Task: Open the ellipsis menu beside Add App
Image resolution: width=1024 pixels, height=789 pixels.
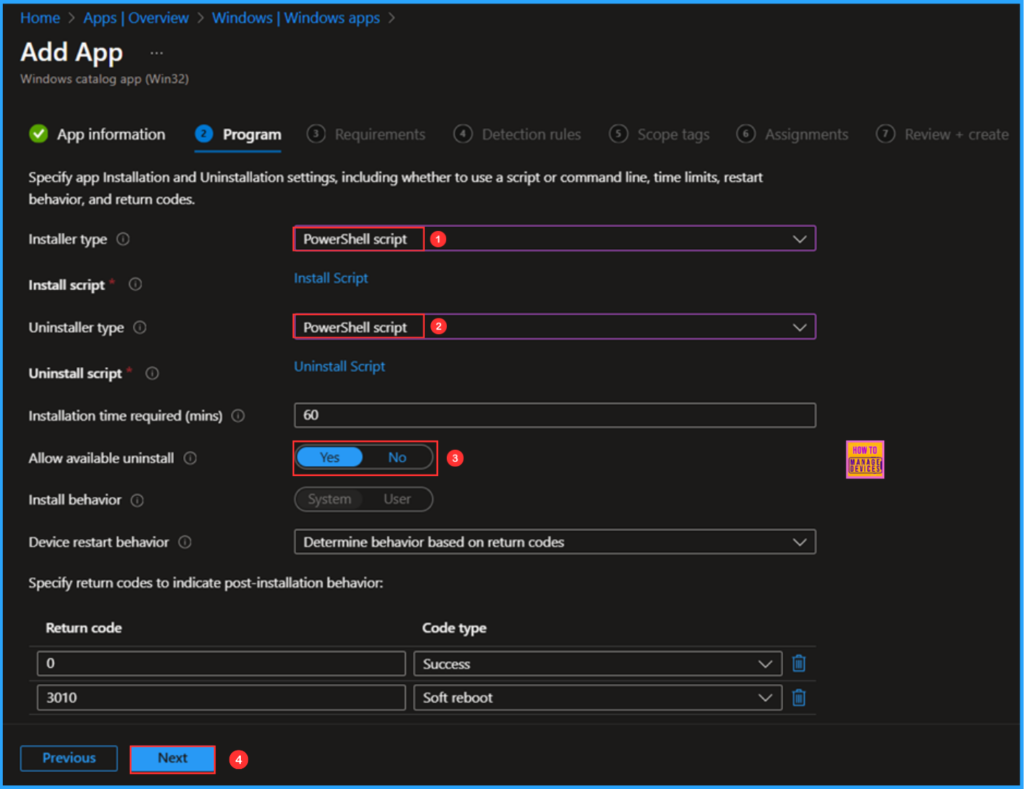Action: point(155,52)
